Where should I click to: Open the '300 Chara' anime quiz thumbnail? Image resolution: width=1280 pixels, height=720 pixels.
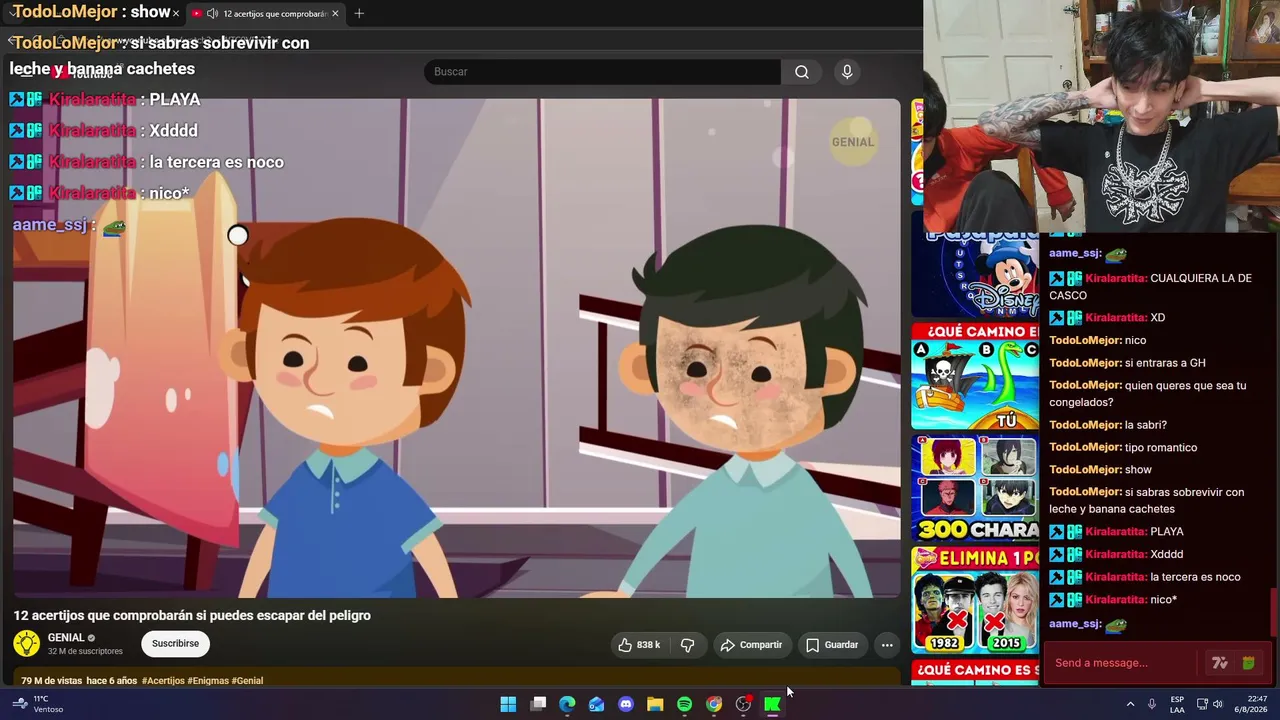[975, 488]
